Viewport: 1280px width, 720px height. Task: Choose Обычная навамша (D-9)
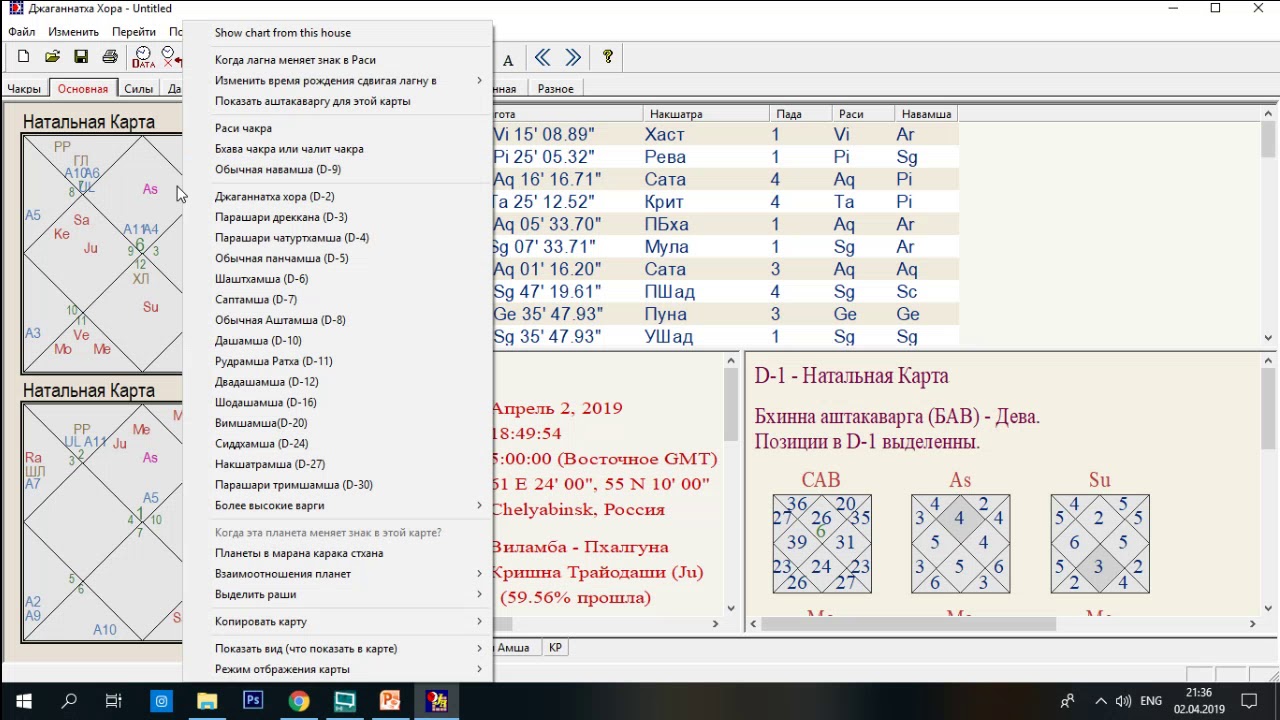338,169
